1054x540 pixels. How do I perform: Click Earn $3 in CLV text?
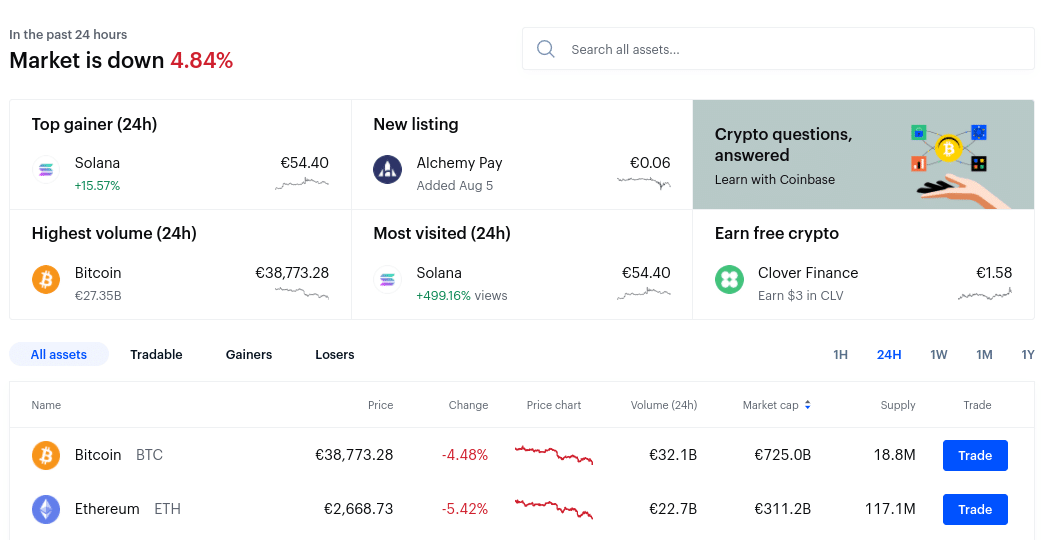(x=801, y=295)
